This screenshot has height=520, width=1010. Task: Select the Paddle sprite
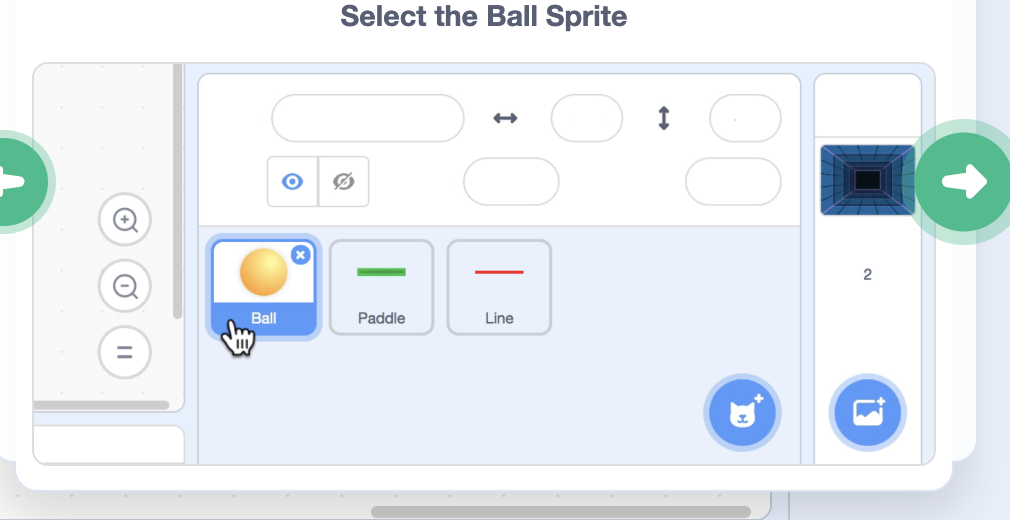click(x=381, y=287)
